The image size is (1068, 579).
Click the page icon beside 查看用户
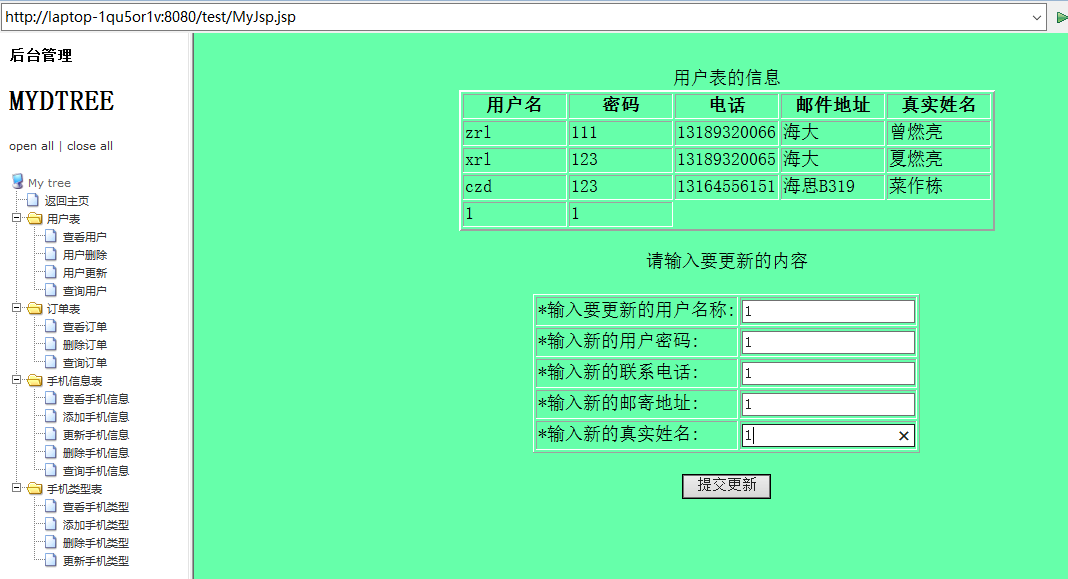(x=50, y=236)
